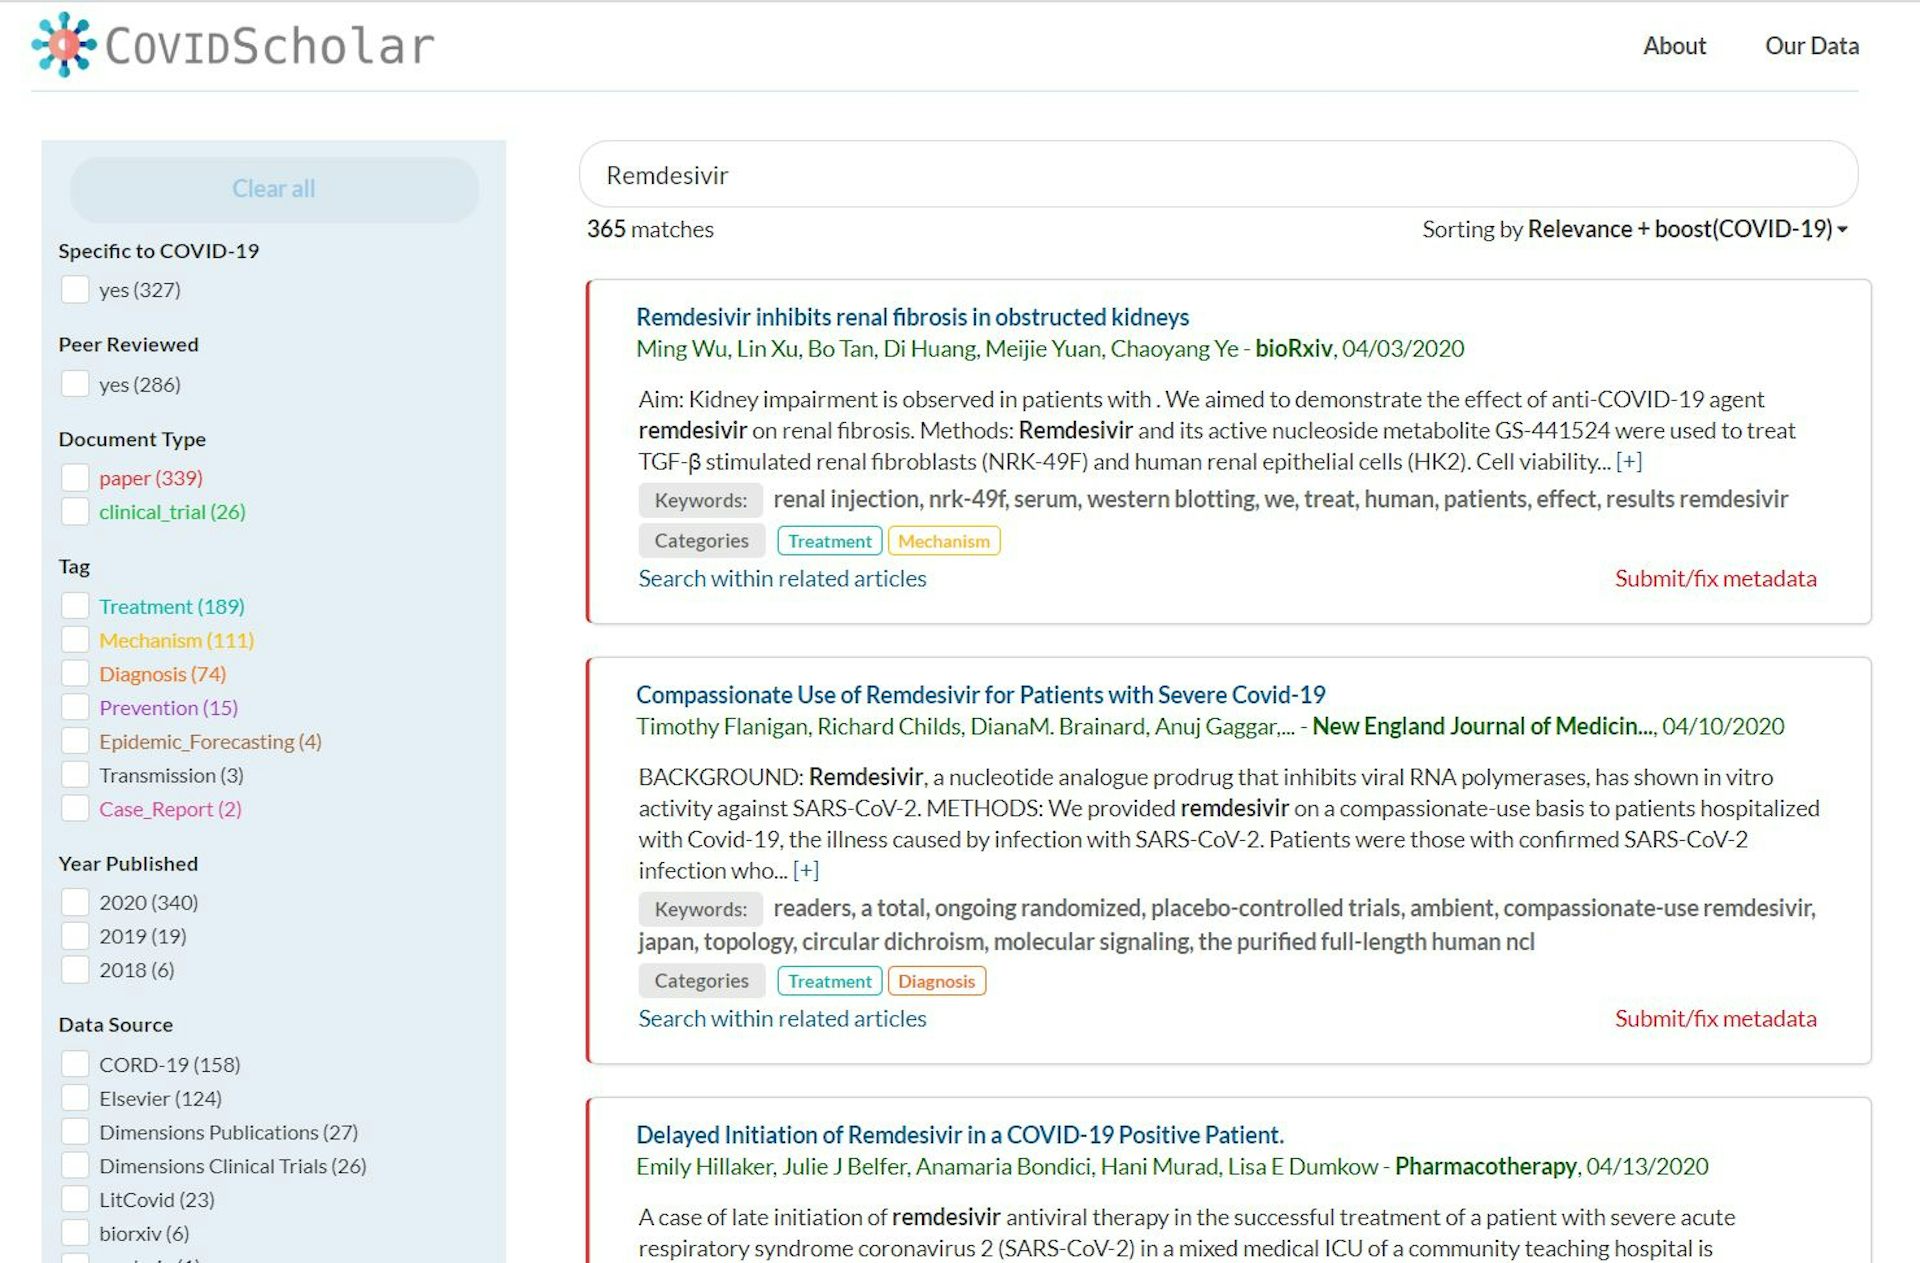The image size is (1920, 1263).
Task: Tick the Elsevier data source checkbox
Action: (75, 1098)
